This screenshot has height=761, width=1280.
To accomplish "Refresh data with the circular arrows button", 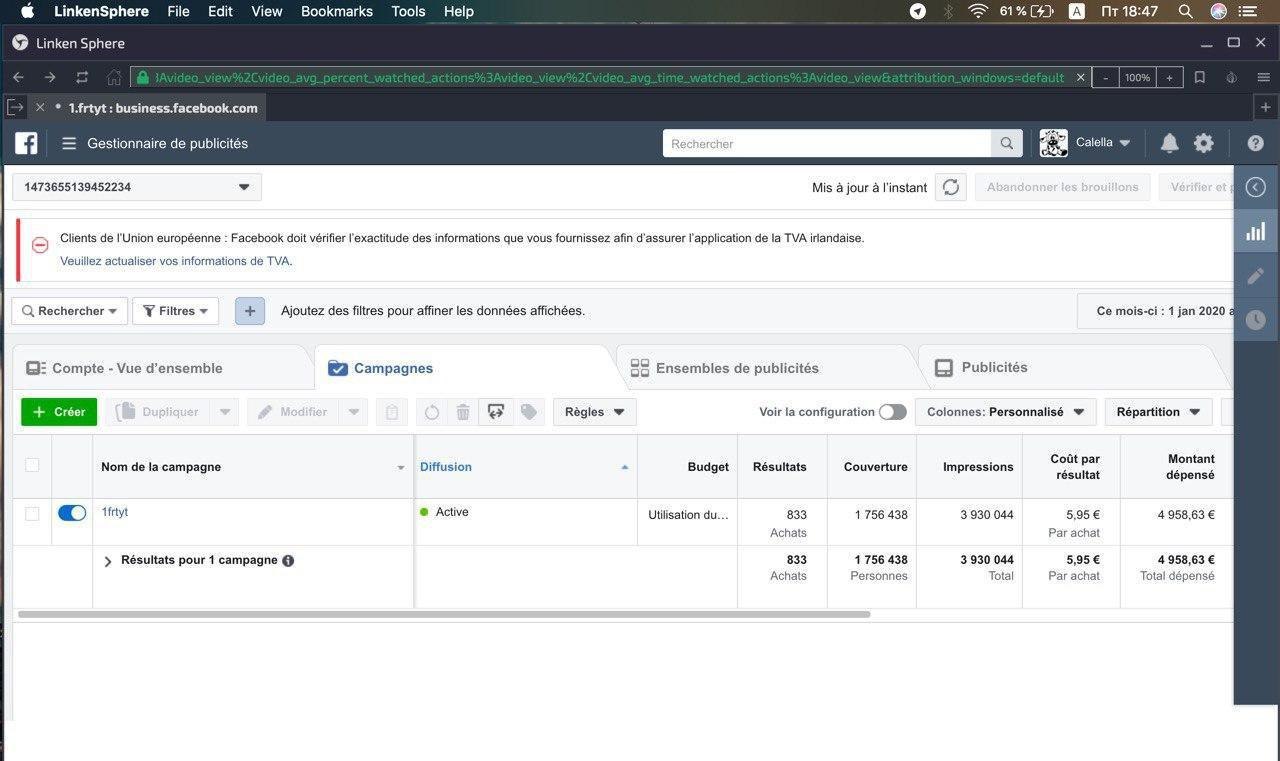I will click(x=951, y=187).
